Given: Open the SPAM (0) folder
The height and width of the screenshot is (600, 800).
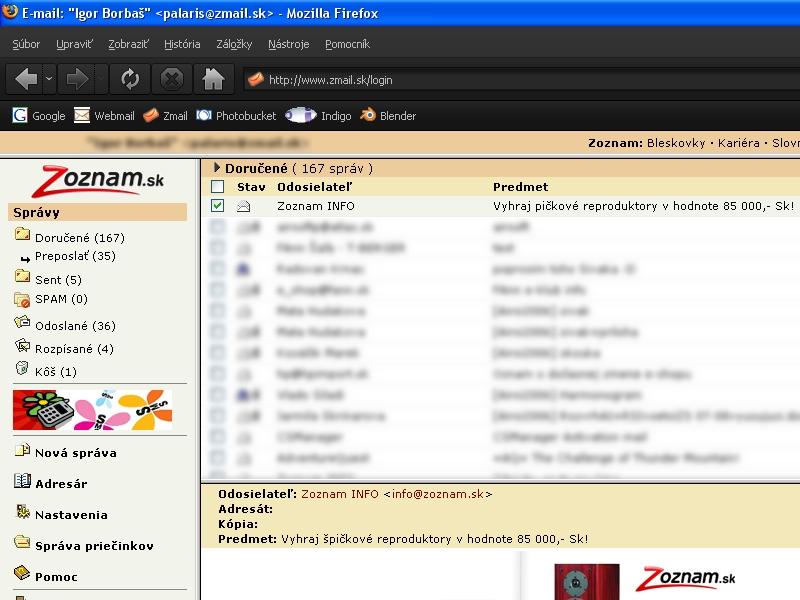Looking at the screenshot, I should tap(61, 299).
